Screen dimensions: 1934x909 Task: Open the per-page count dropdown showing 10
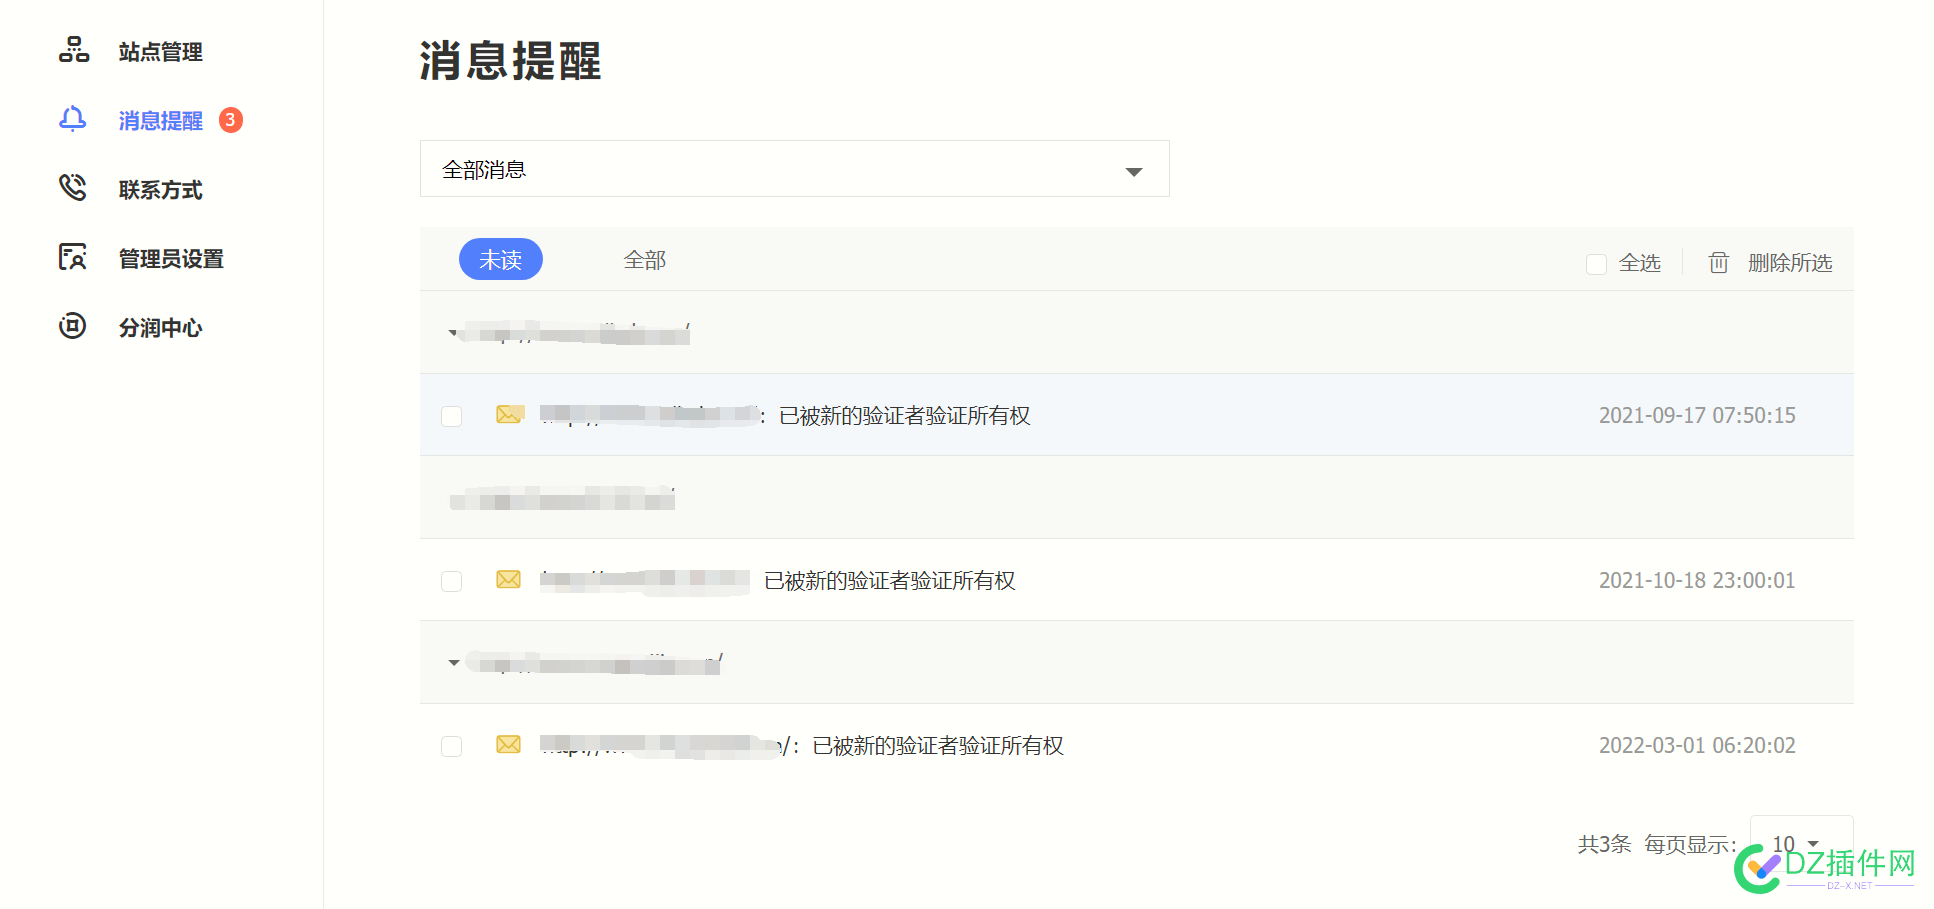[x=1801, y=843]
